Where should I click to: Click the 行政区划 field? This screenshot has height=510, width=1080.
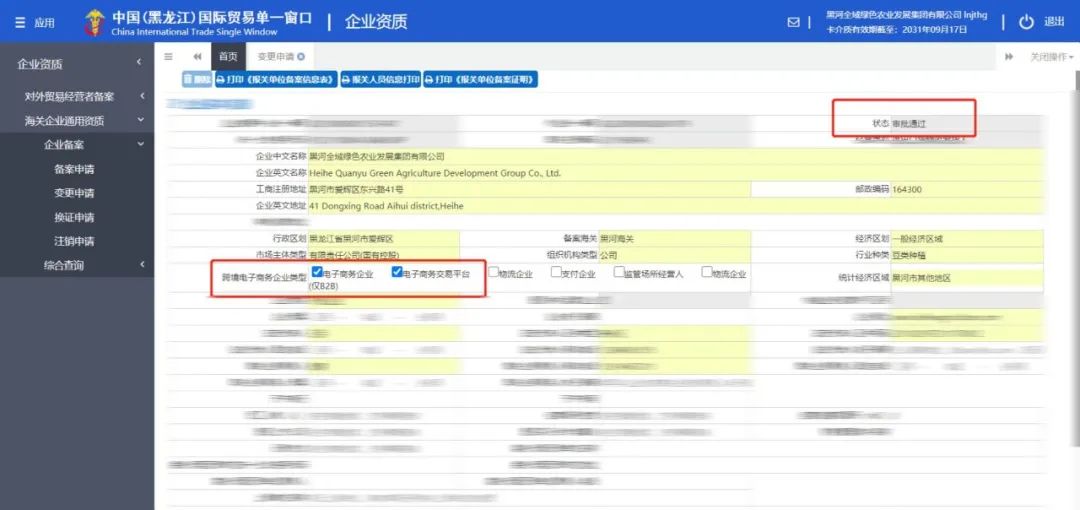384,238
